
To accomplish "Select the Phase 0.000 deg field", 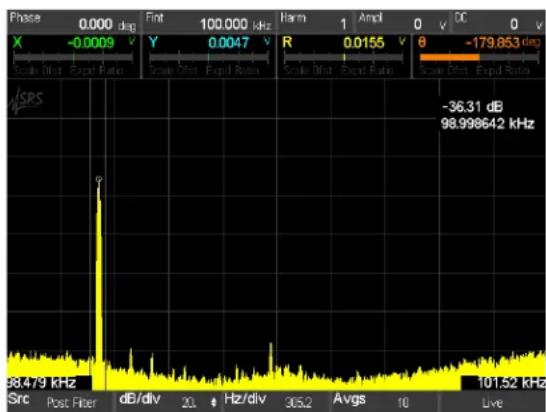I will point(73,23).
